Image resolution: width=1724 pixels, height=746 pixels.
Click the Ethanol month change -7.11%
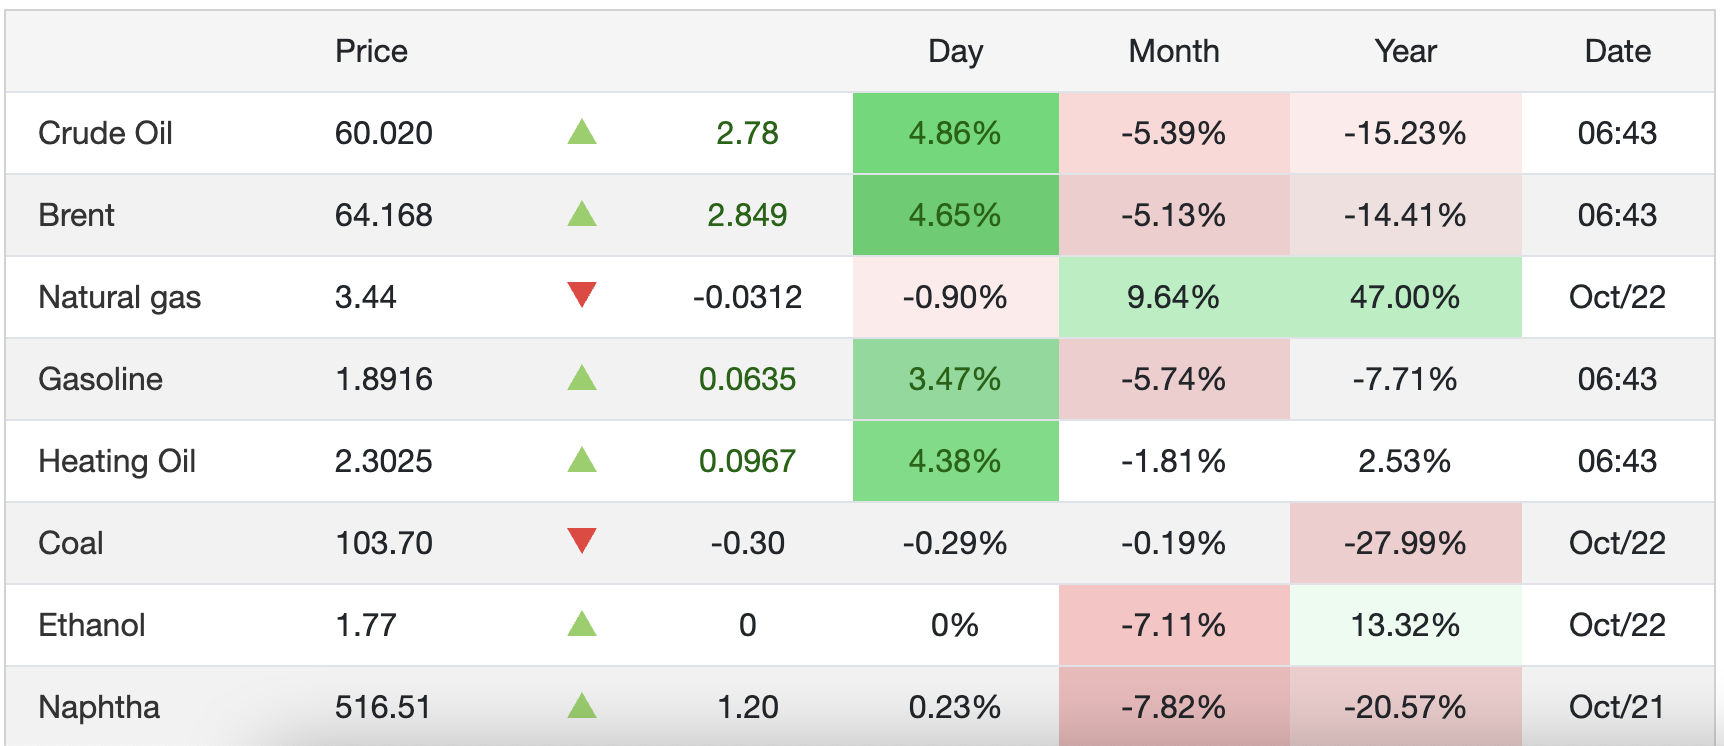(x=1174, y=625)
